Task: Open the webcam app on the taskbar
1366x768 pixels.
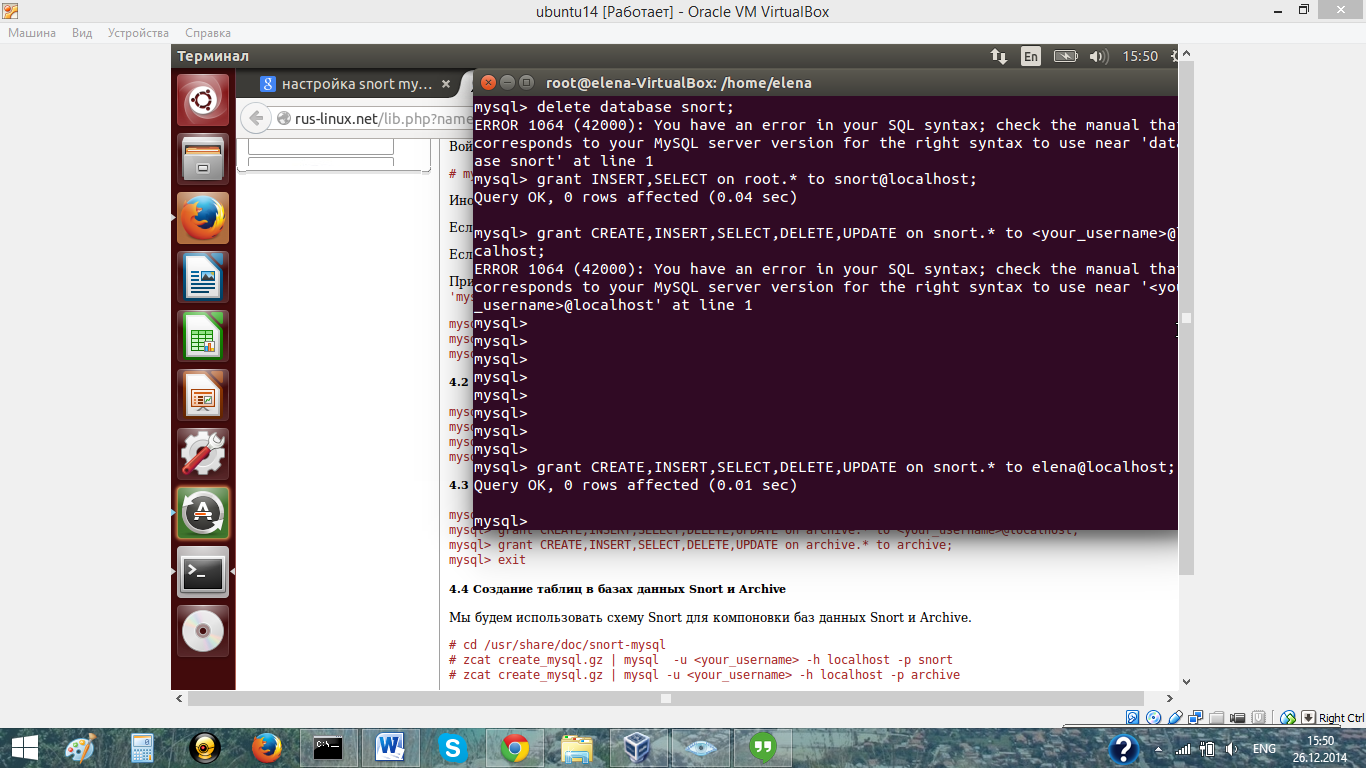Action: pos(205,748)
